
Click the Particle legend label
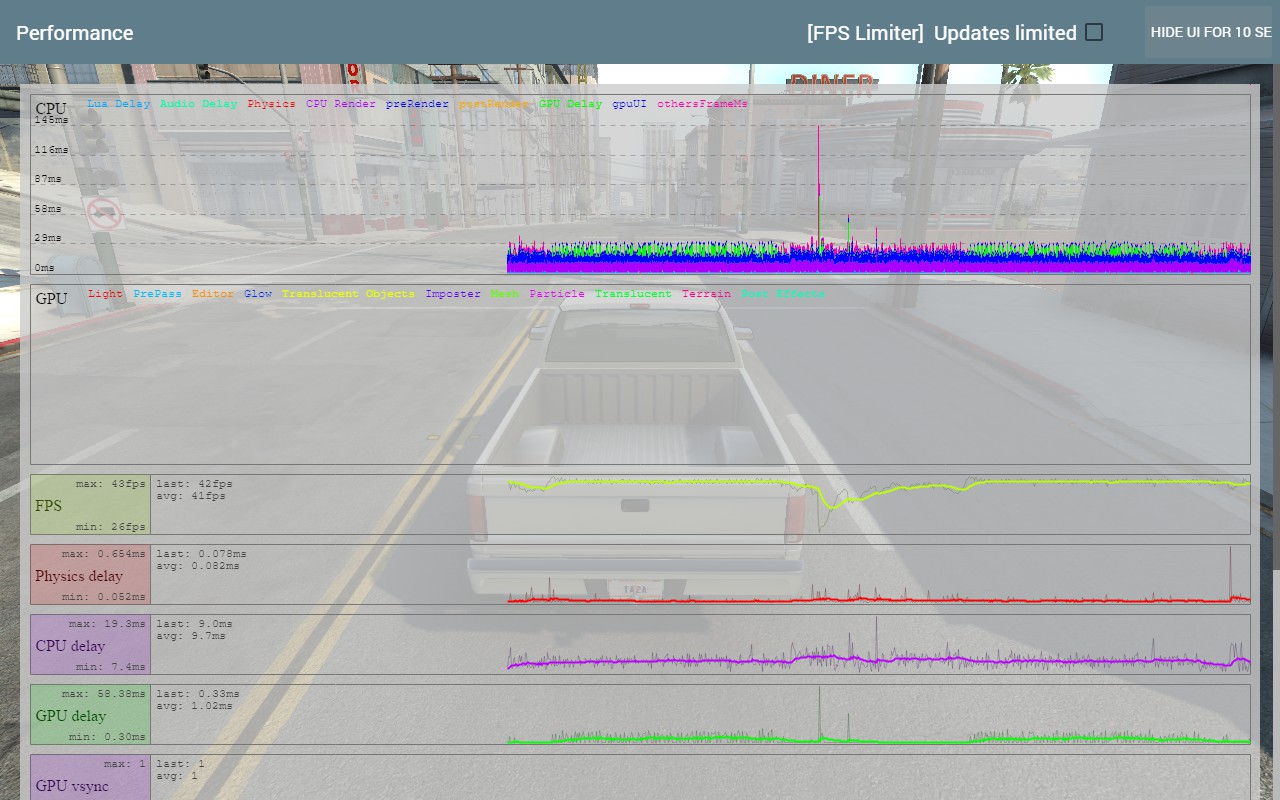tap(557, 294)
